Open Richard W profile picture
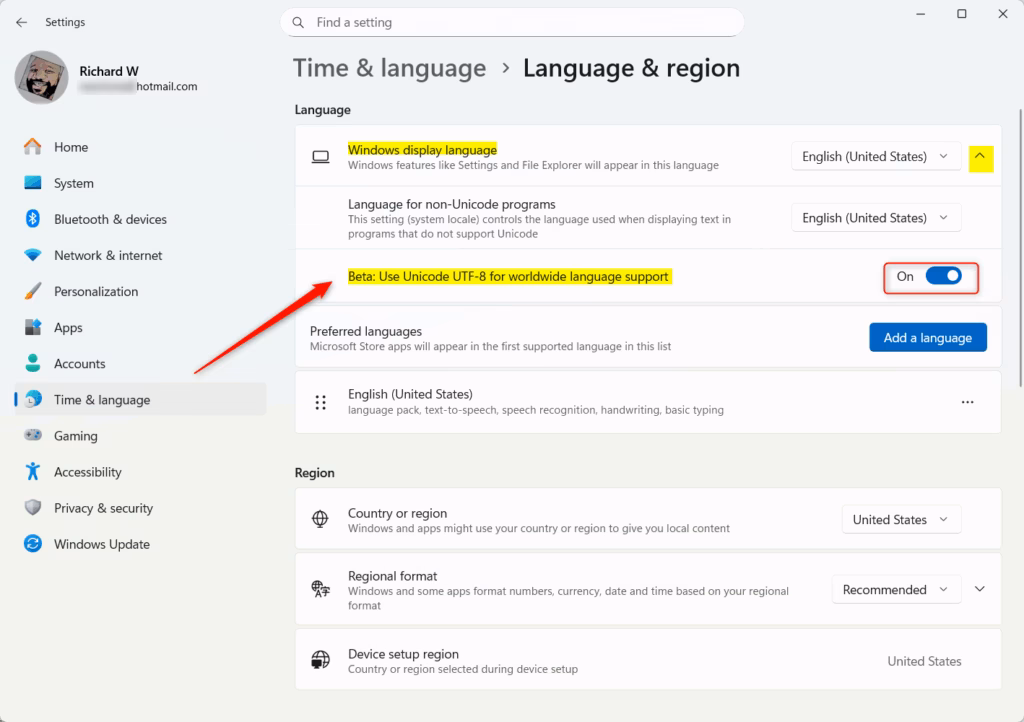 pos(42,78)
